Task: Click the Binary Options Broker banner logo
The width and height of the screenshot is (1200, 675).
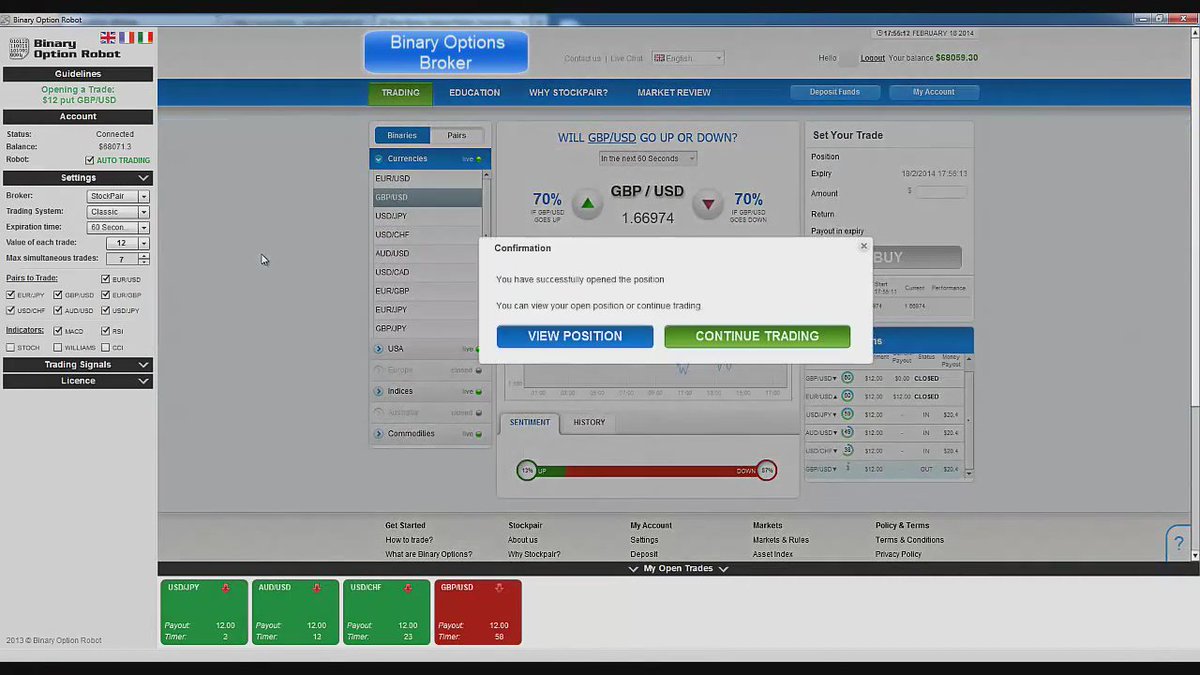Action: point(446,52)
